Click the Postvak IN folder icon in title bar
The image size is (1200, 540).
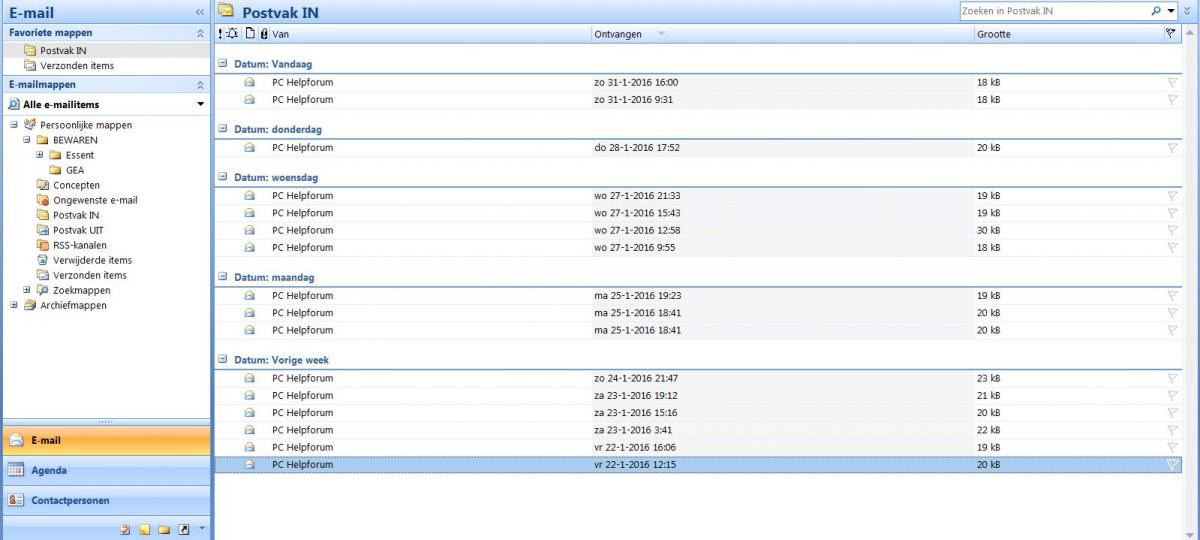[x=226, y=12]
